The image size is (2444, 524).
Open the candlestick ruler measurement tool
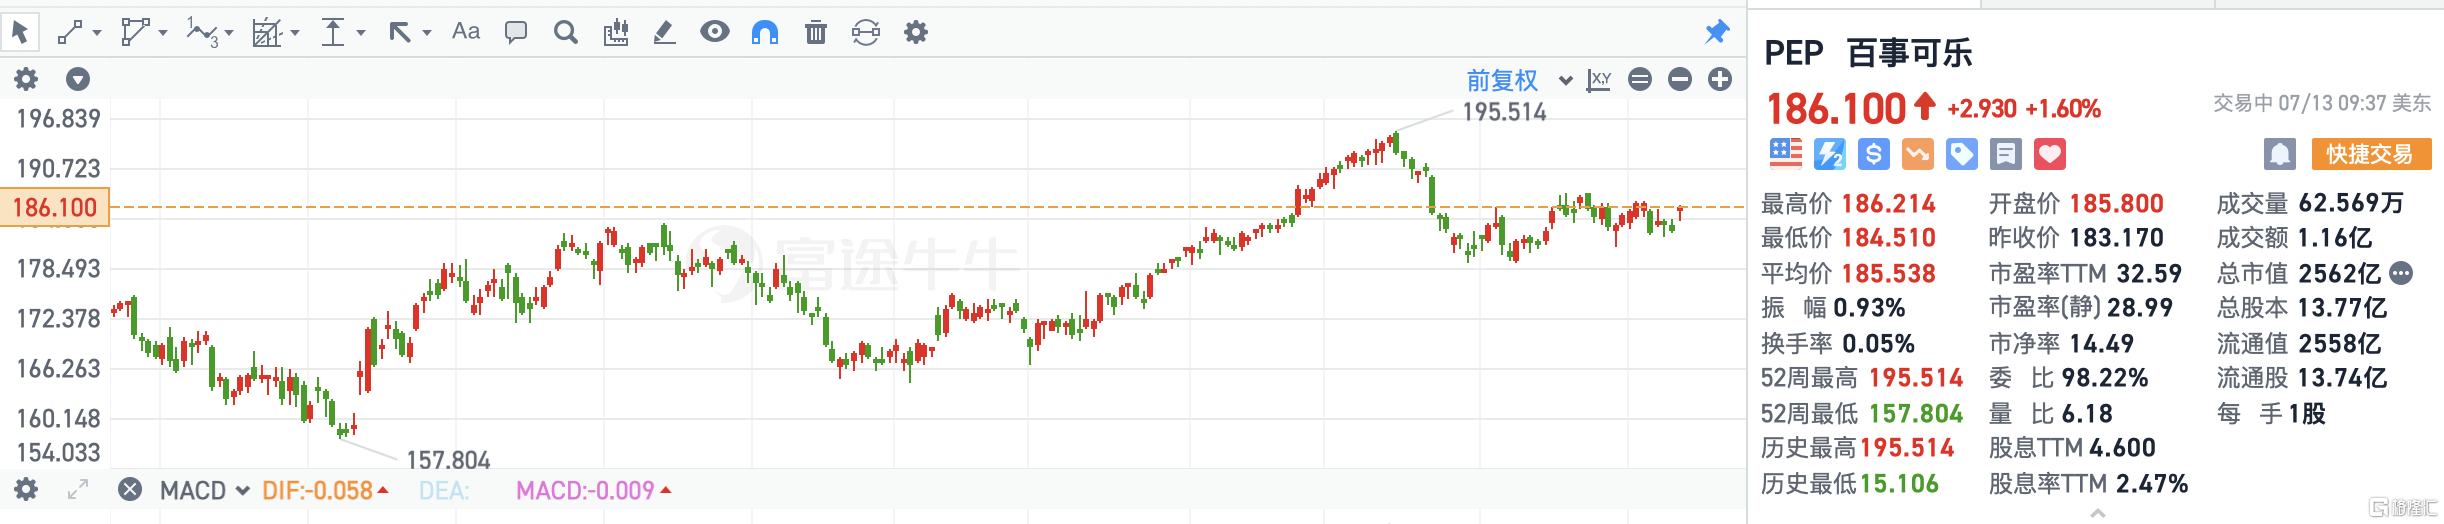(616, 33)
